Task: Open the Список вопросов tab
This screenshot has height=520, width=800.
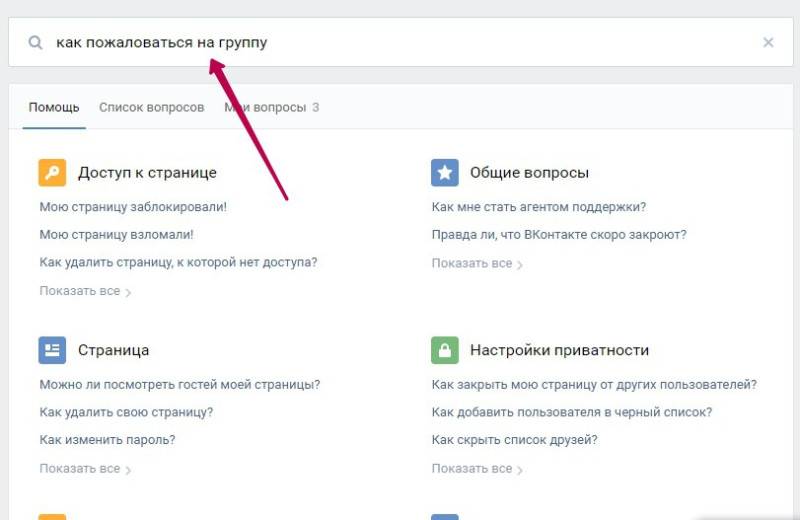Action: 151,107
